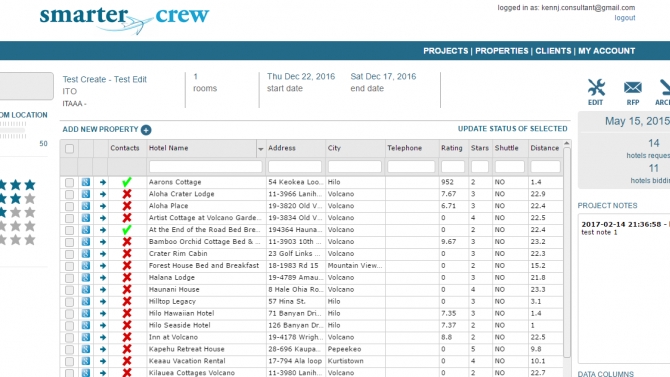Image resolution: width=670 pixels, height=377 pixels.
Task: Click ADD NEW PROPERTY link
Action: pos(100,129)
